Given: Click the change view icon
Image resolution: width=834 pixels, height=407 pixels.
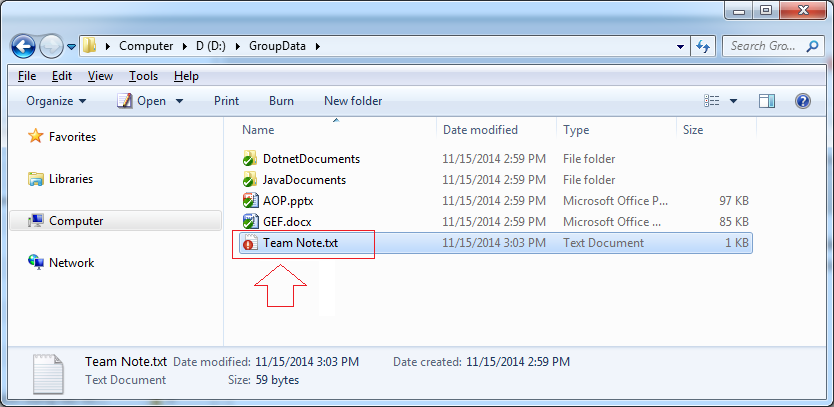Looking at the screenshot, I should pyautogui.click(x=712, y=101).
